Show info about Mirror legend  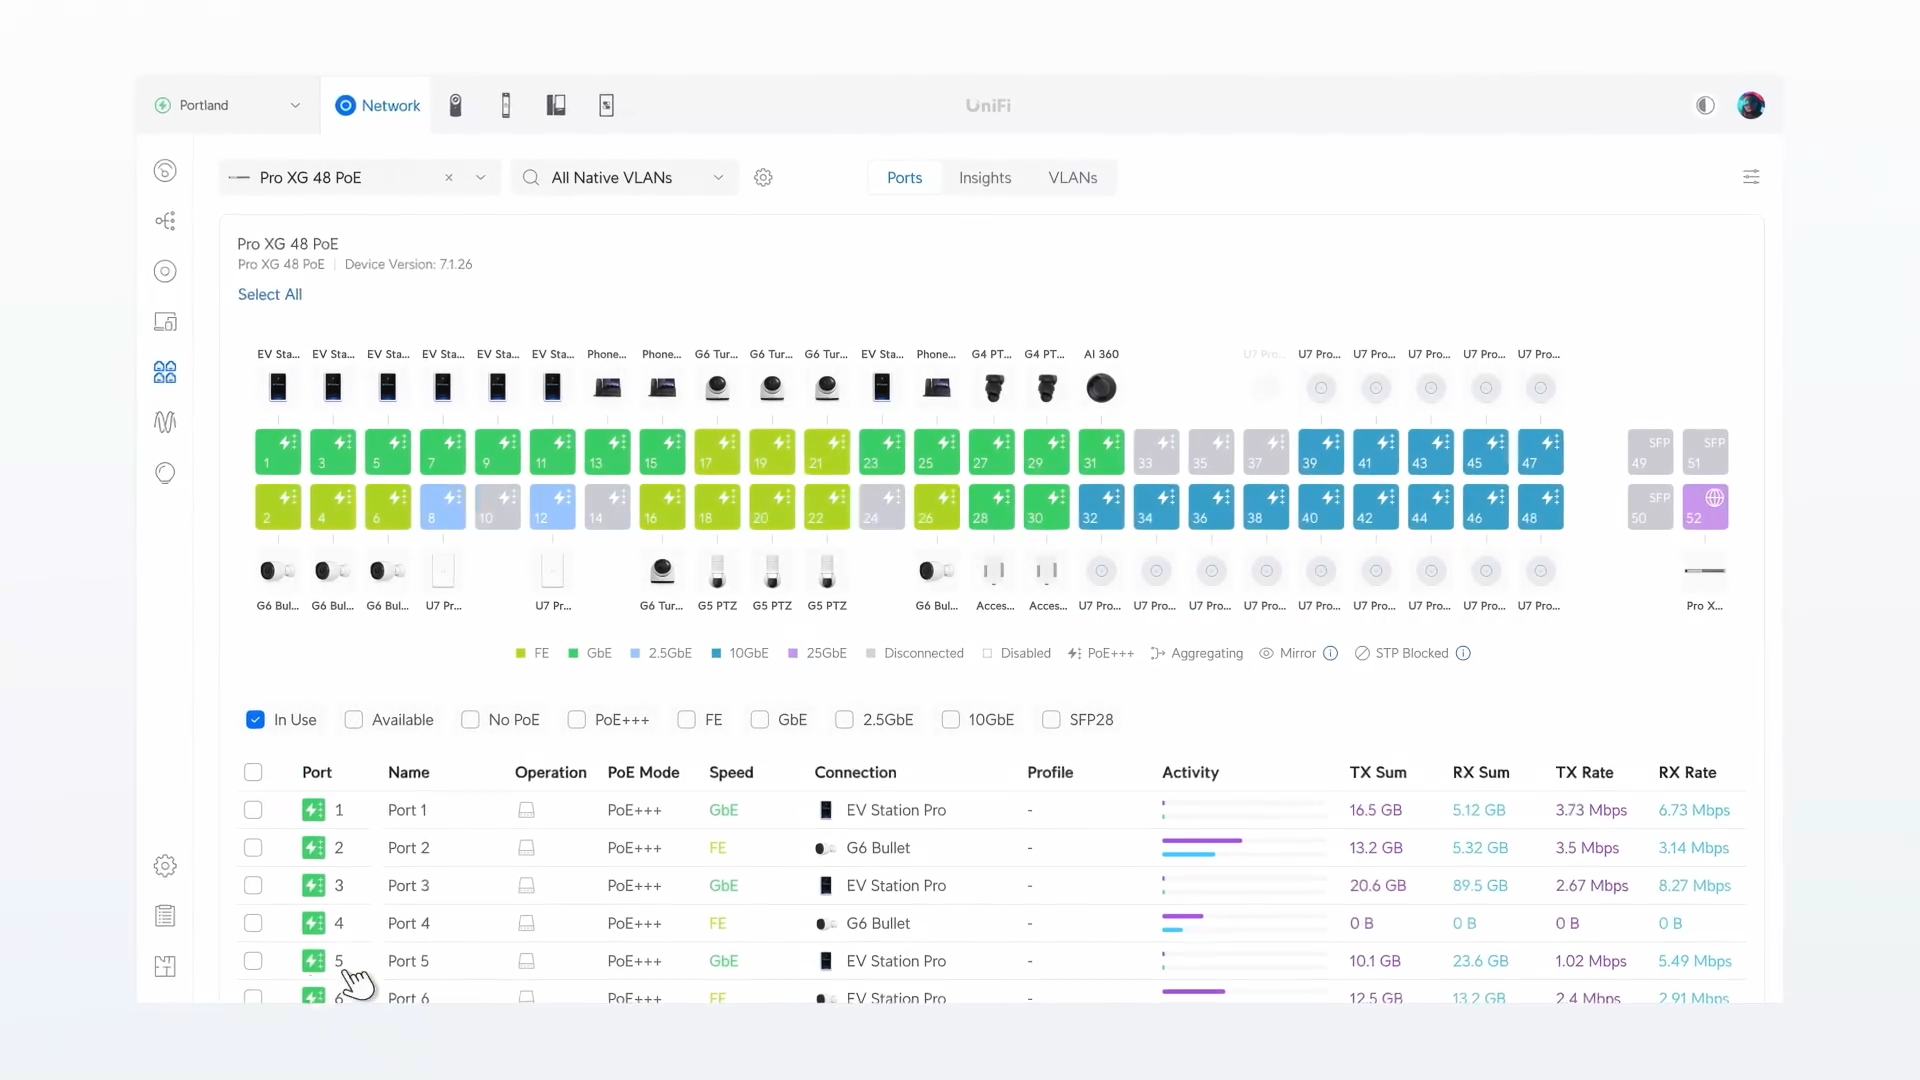pos(1330,653)
